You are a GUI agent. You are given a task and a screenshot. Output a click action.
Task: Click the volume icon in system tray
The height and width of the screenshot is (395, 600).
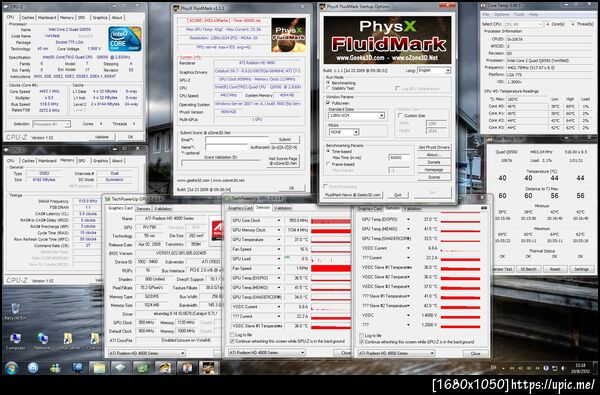pyautogui.click(x=563, y=368)
